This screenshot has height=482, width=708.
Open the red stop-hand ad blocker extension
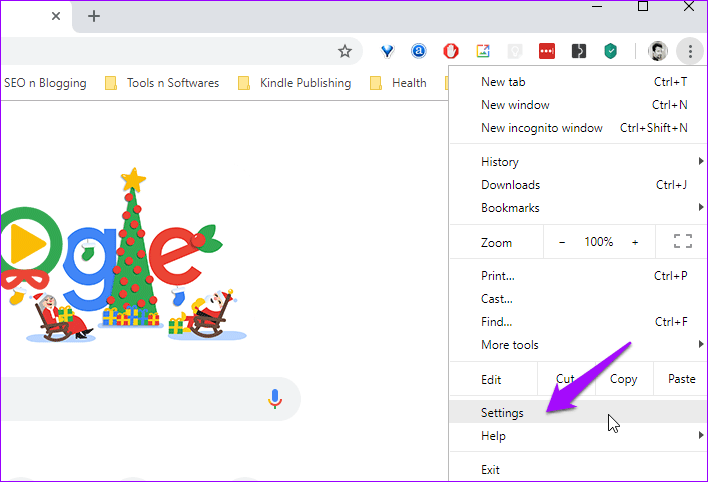tap(451, 51)
